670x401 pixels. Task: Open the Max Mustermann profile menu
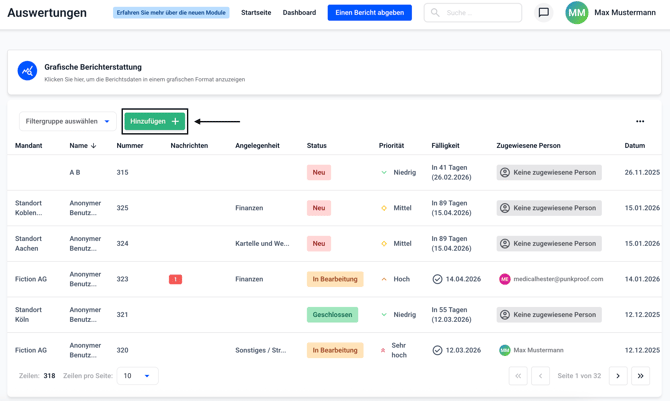[x=625, y=13]
